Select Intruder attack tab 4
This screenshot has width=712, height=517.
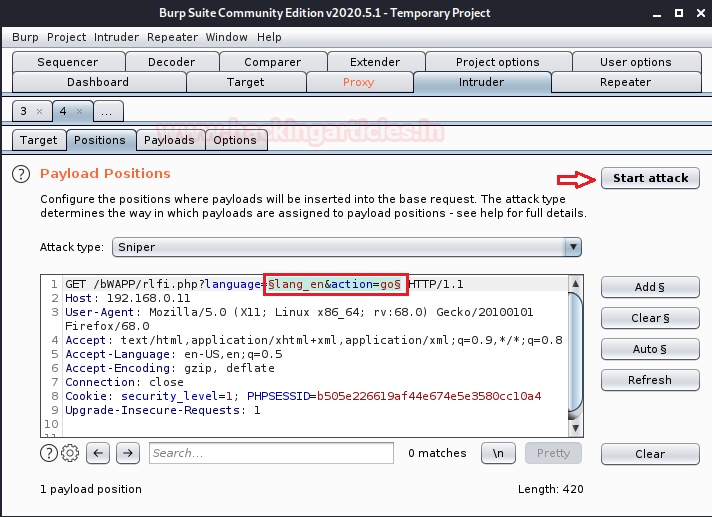63,111
